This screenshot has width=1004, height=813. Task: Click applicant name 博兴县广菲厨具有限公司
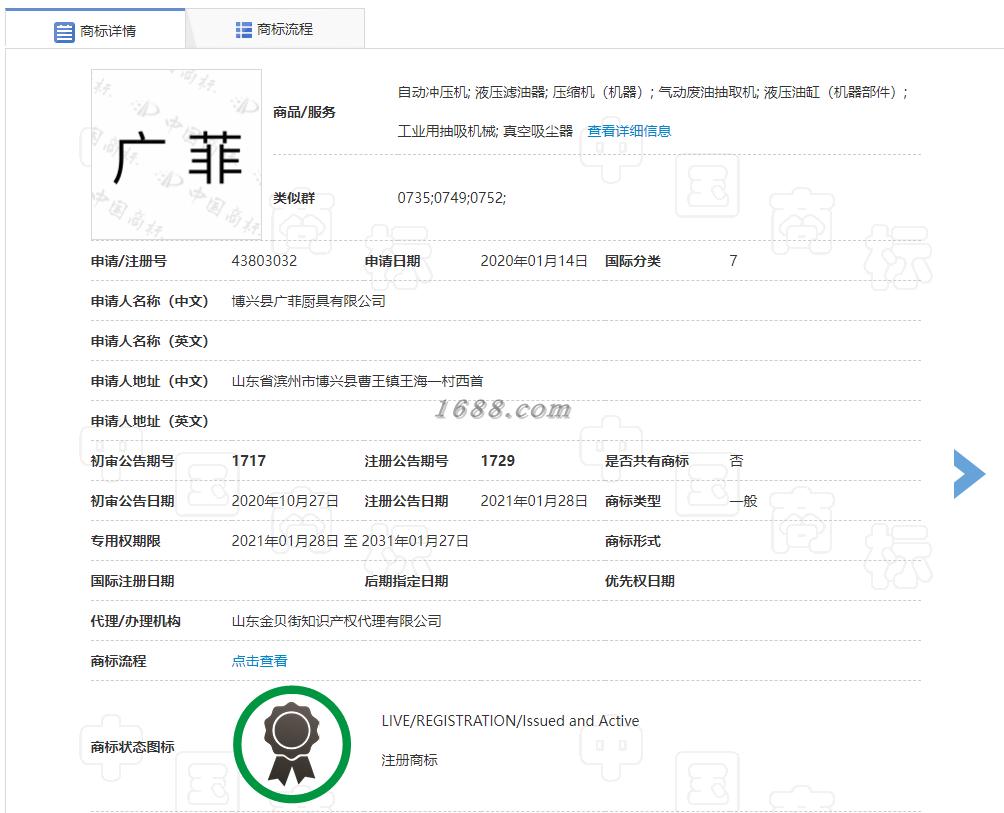click(308, 301)
